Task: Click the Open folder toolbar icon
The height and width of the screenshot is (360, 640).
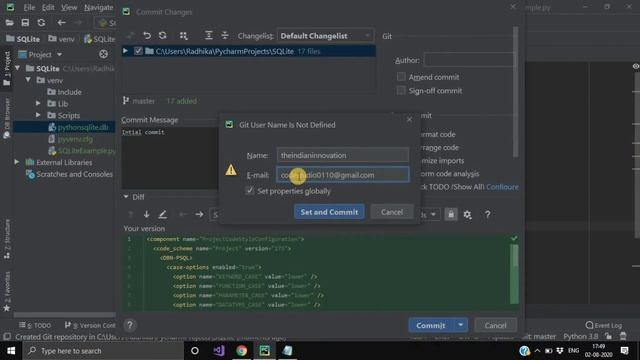Action: pos(9,22)
